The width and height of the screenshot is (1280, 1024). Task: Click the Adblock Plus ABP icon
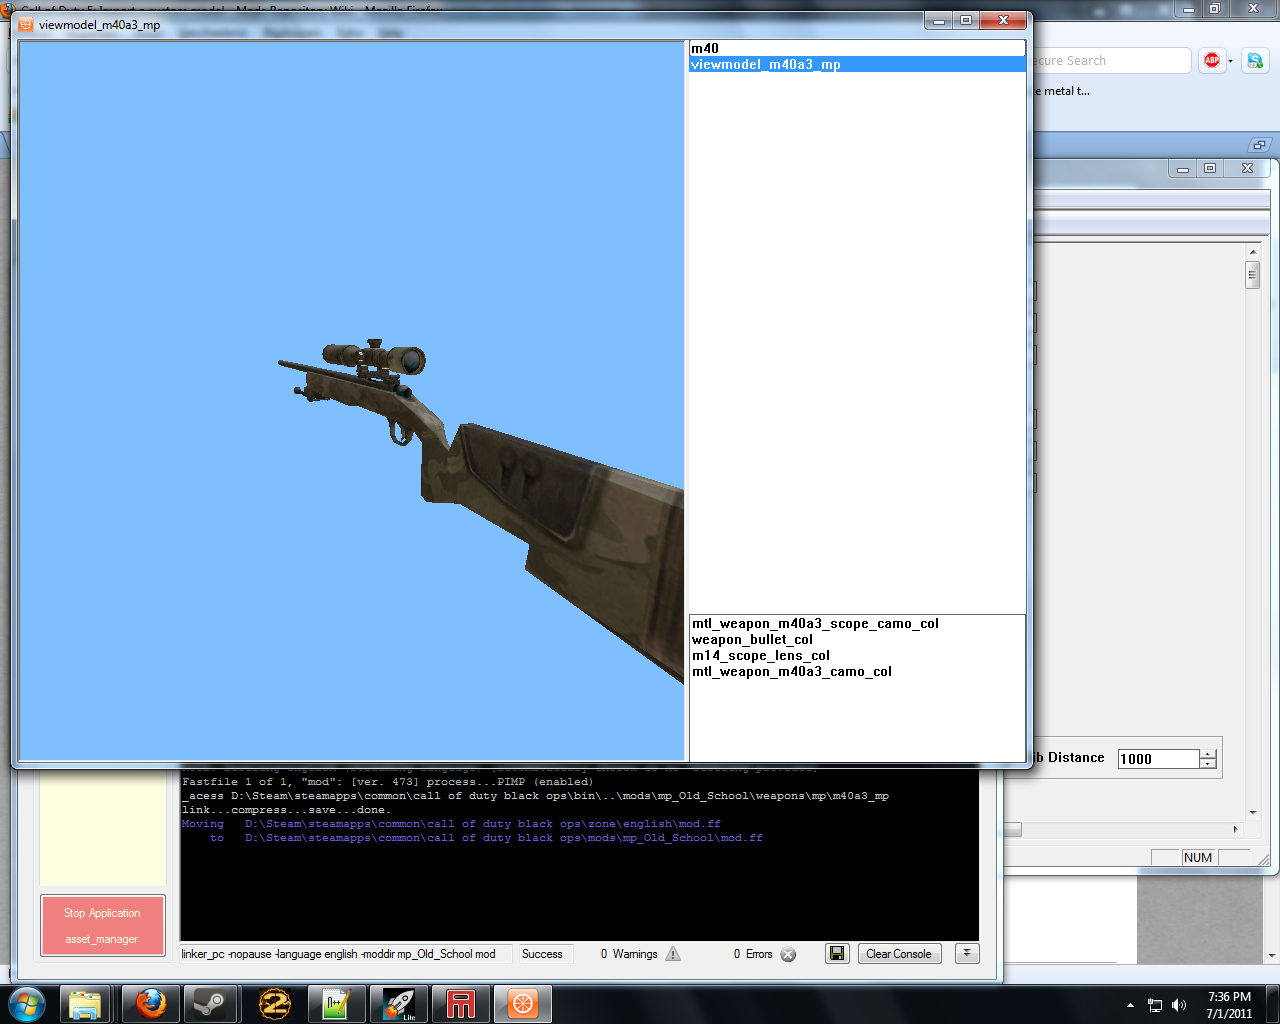pos(1212,61)
